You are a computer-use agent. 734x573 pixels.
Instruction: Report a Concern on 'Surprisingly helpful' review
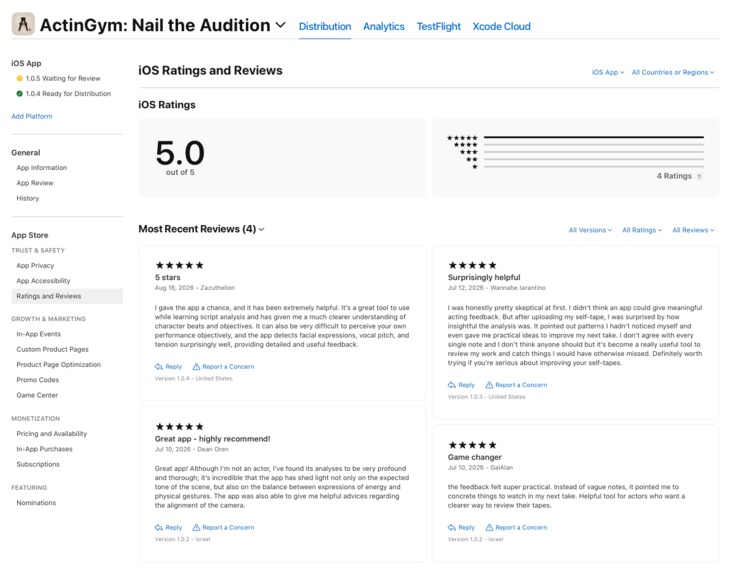(x=517, y=385)
